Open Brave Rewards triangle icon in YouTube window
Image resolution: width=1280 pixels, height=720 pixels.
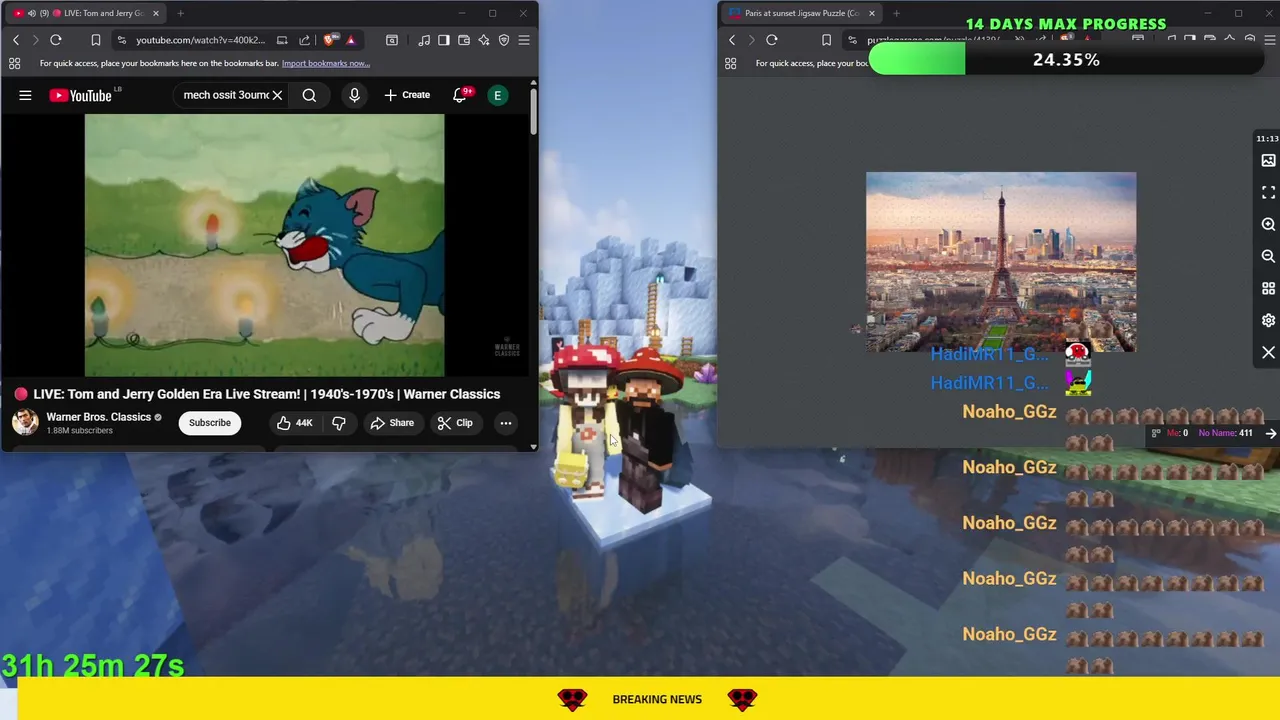point(350,40)
